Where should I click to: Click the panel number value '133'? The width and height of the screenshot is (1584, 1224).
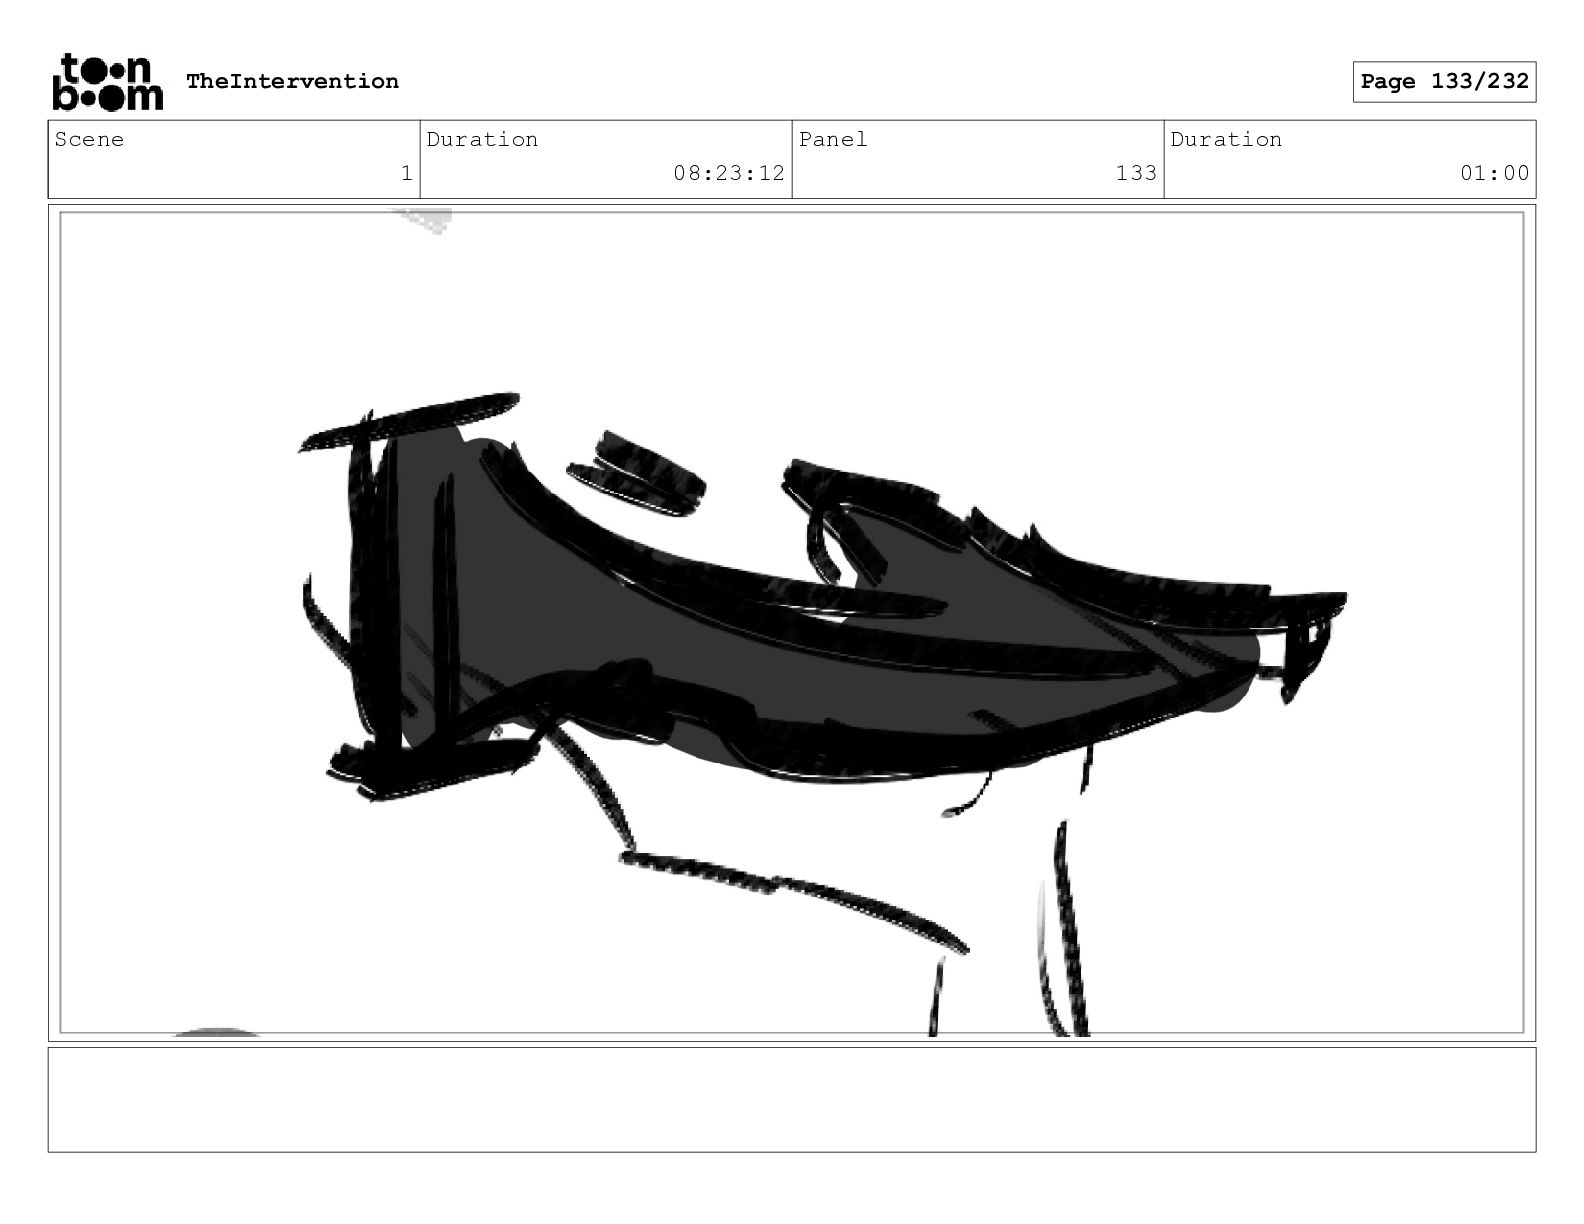[1136, 173]
